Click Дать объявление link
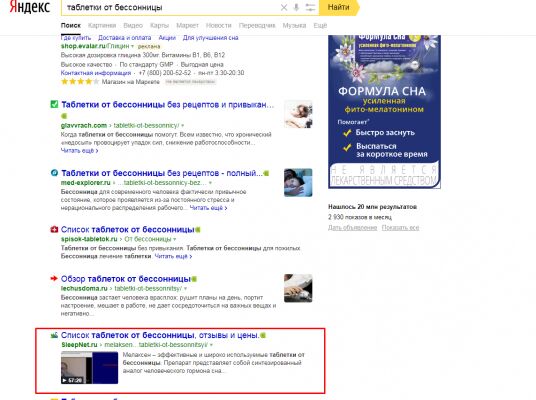 352,228
